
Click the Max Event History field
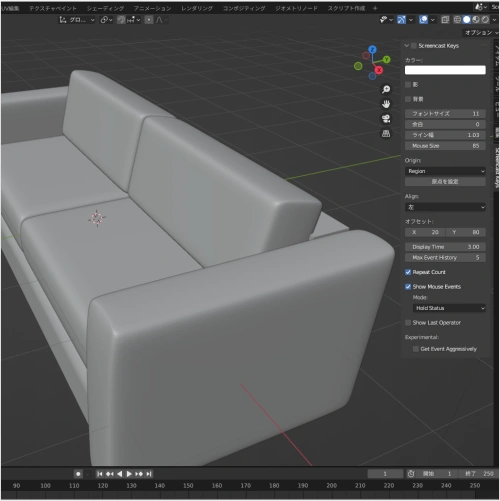click(445, 258)
